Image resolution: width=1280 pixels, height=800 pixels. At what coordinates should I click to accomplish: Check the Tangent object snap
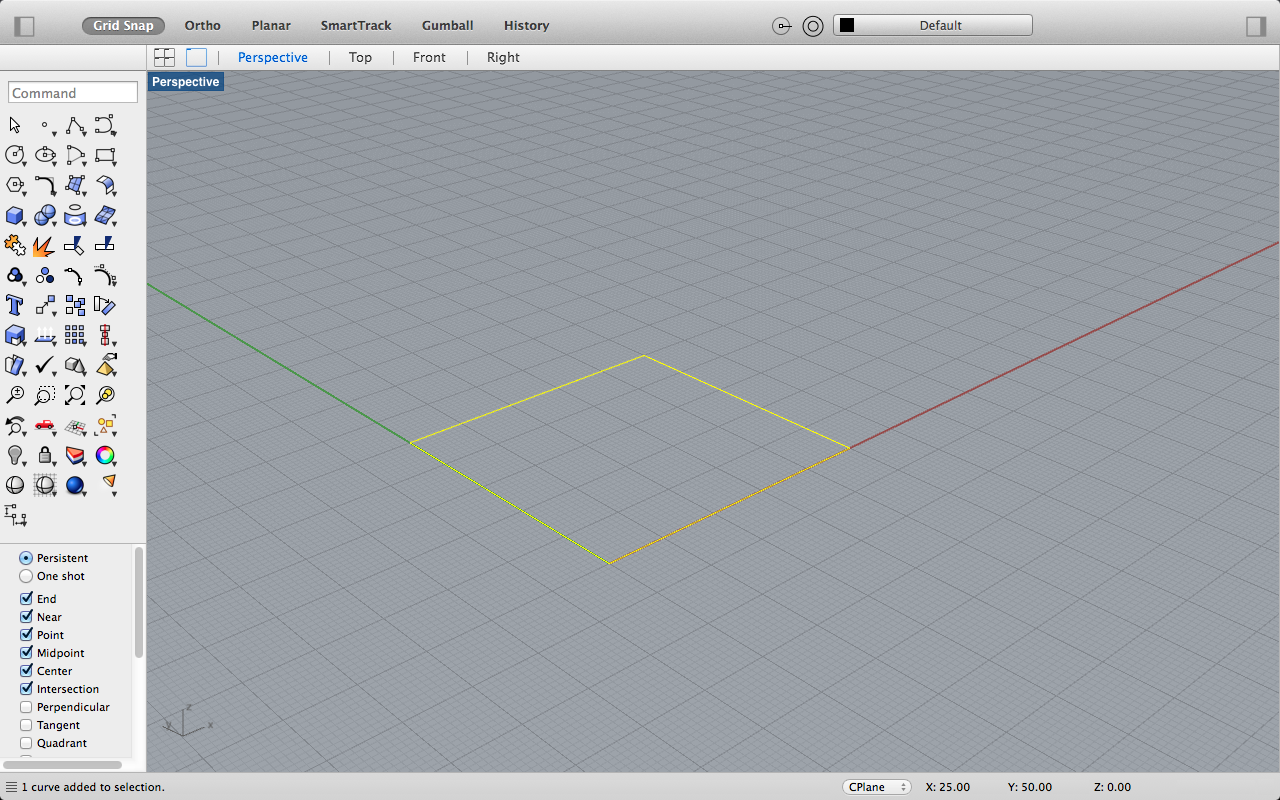pos(27,725)
